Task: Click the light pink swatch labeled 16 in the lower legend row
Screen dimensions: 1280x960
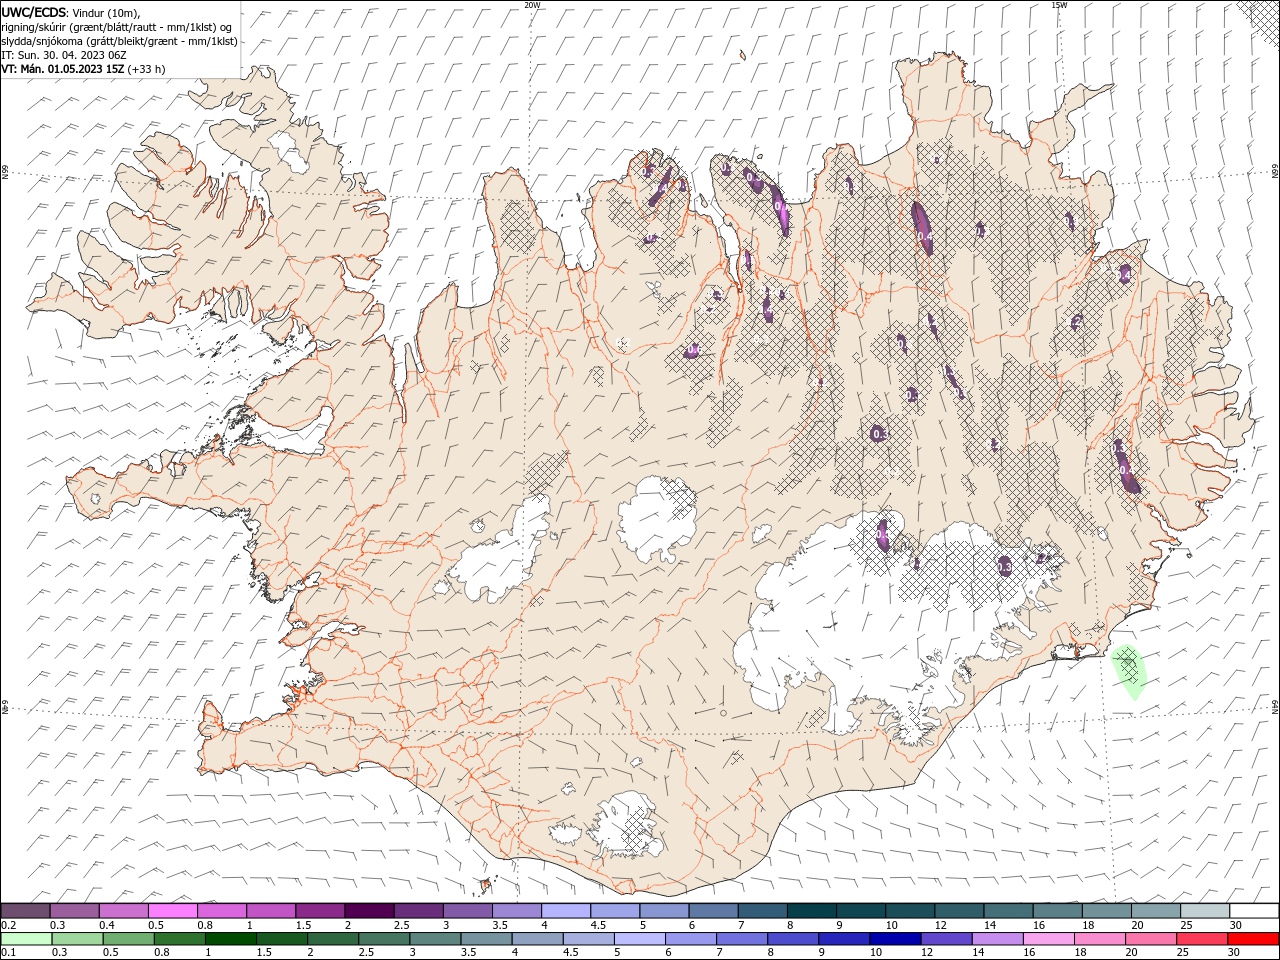Action: pyautogui.click(x=1048, y=938)
